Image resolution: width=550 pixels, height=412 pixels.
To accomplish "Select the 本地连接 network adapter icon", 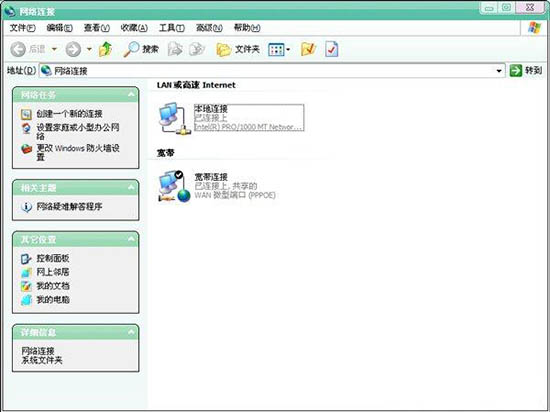I will 174,118.
